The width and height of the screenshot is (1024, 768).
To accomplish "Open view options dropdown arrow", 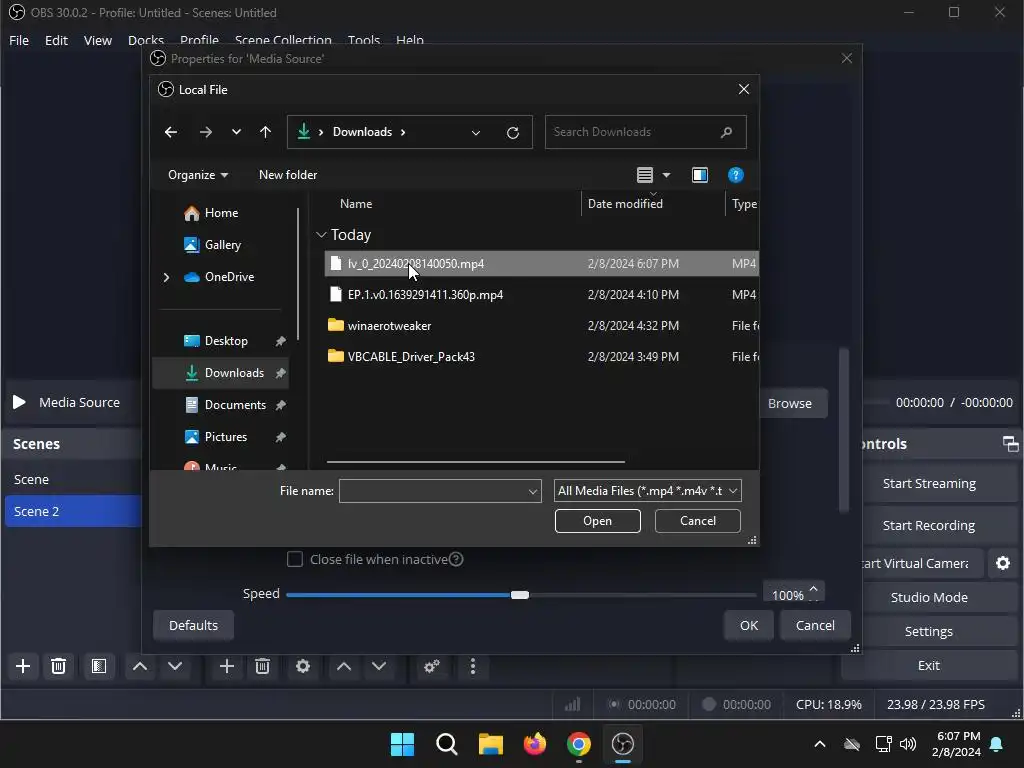I will (x=666, y=175).
